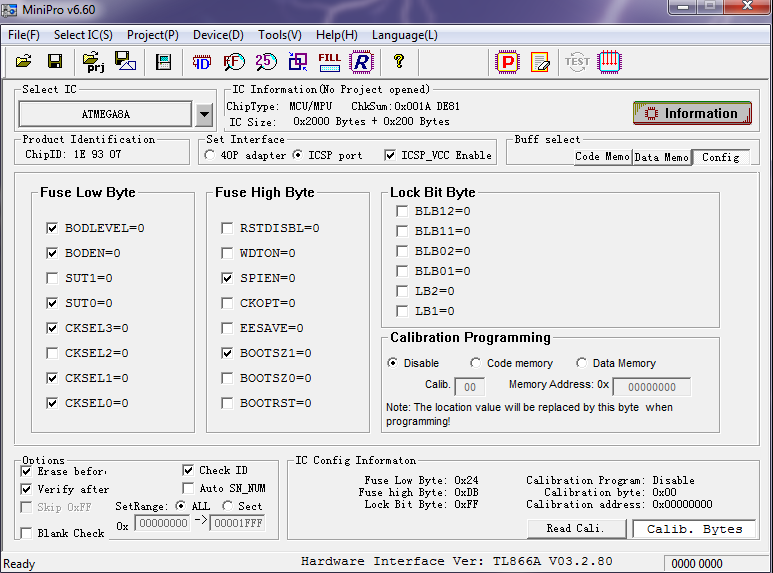Click the Information button

[x=692, y=113]
